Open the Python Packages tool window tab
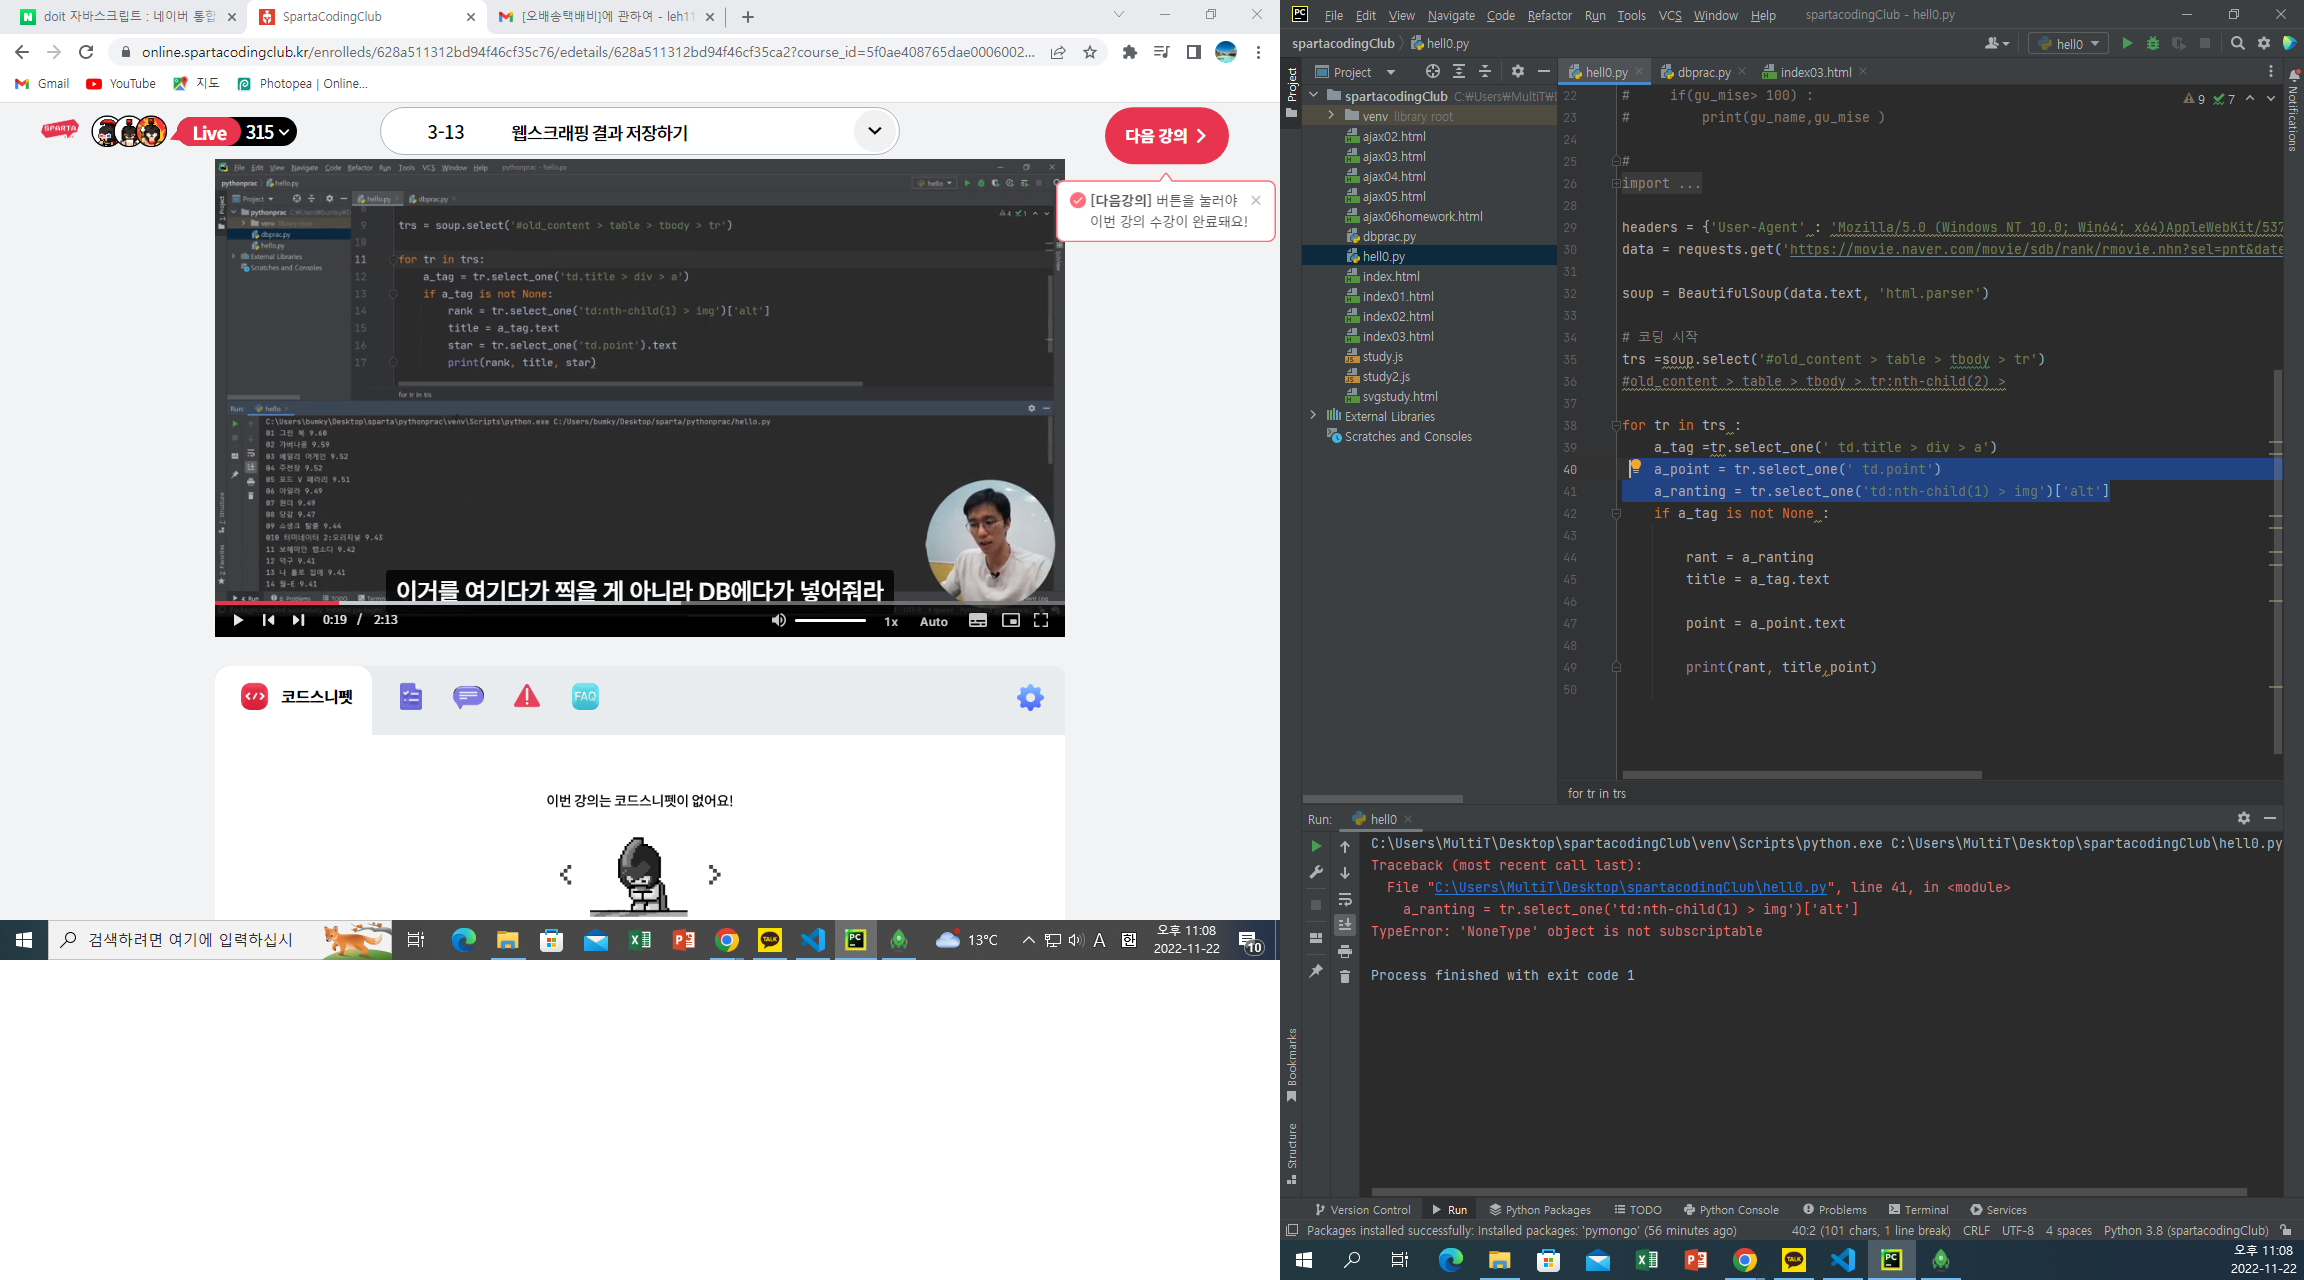The width and height of the screenshot is (2304, 1280). pyautogui.click(x=1540, y=1210)
